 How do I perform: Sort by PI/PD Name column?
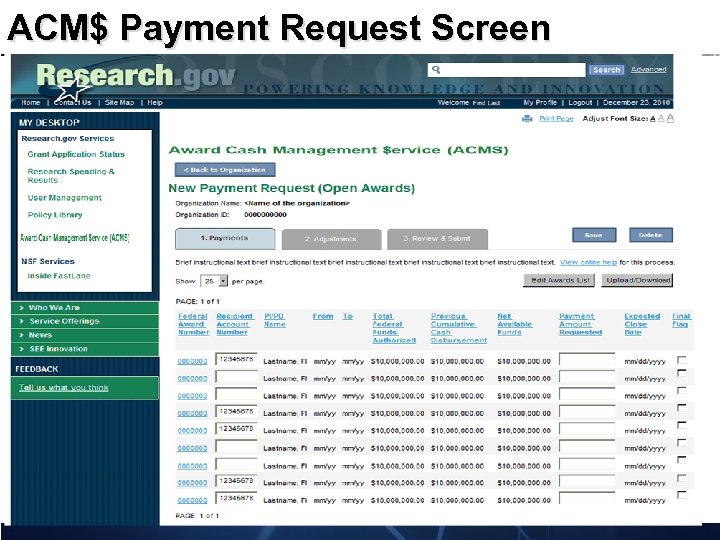tap(275, 320)
